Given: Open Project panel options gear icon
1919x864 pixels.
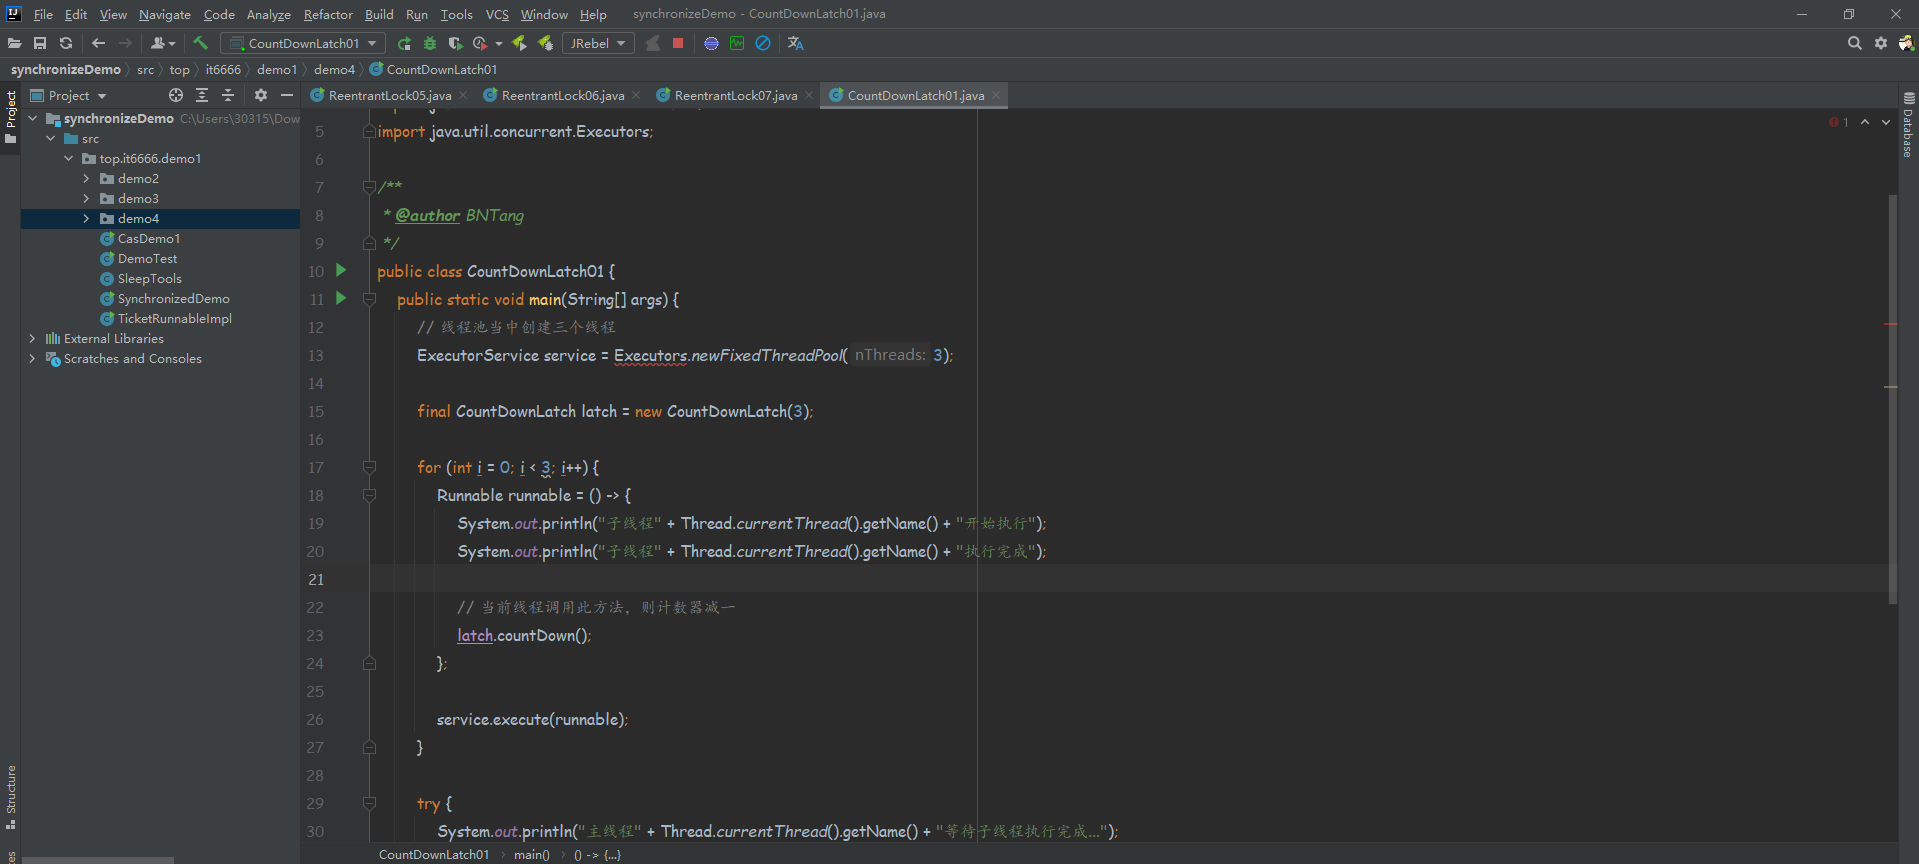Looking at the screenshot, I should [261, 95].
